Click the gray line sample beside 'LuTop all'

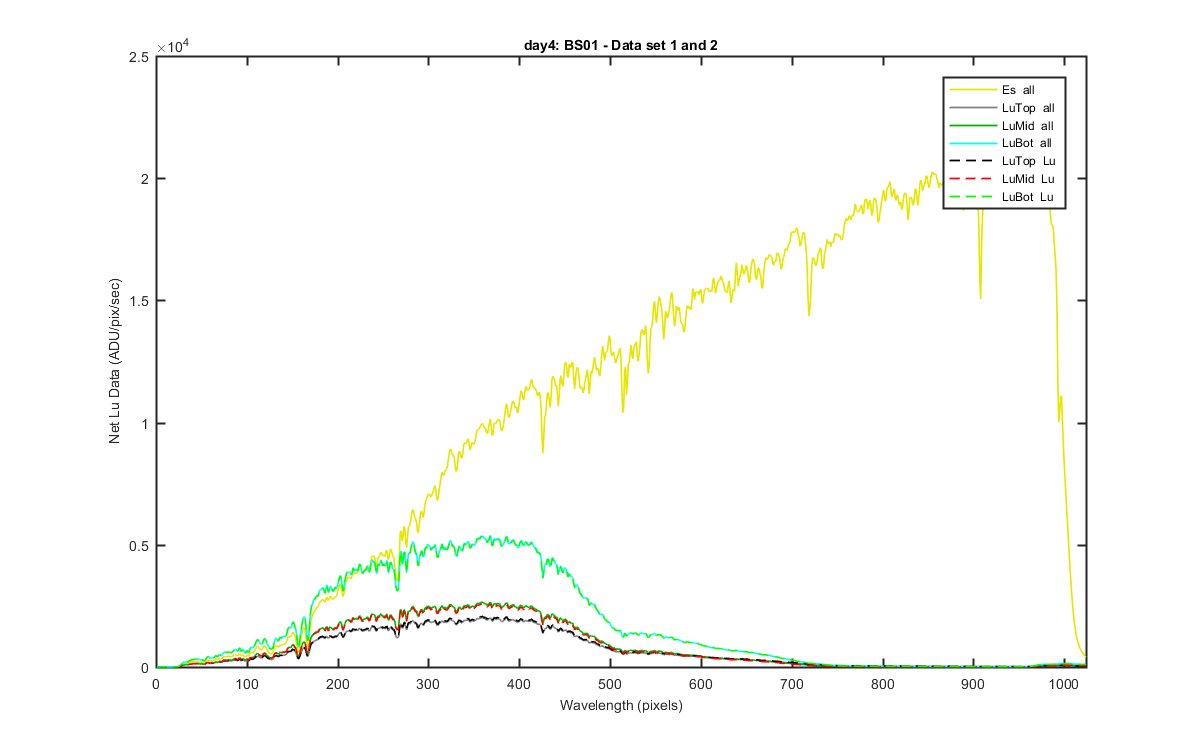click(x=971, y=108)
